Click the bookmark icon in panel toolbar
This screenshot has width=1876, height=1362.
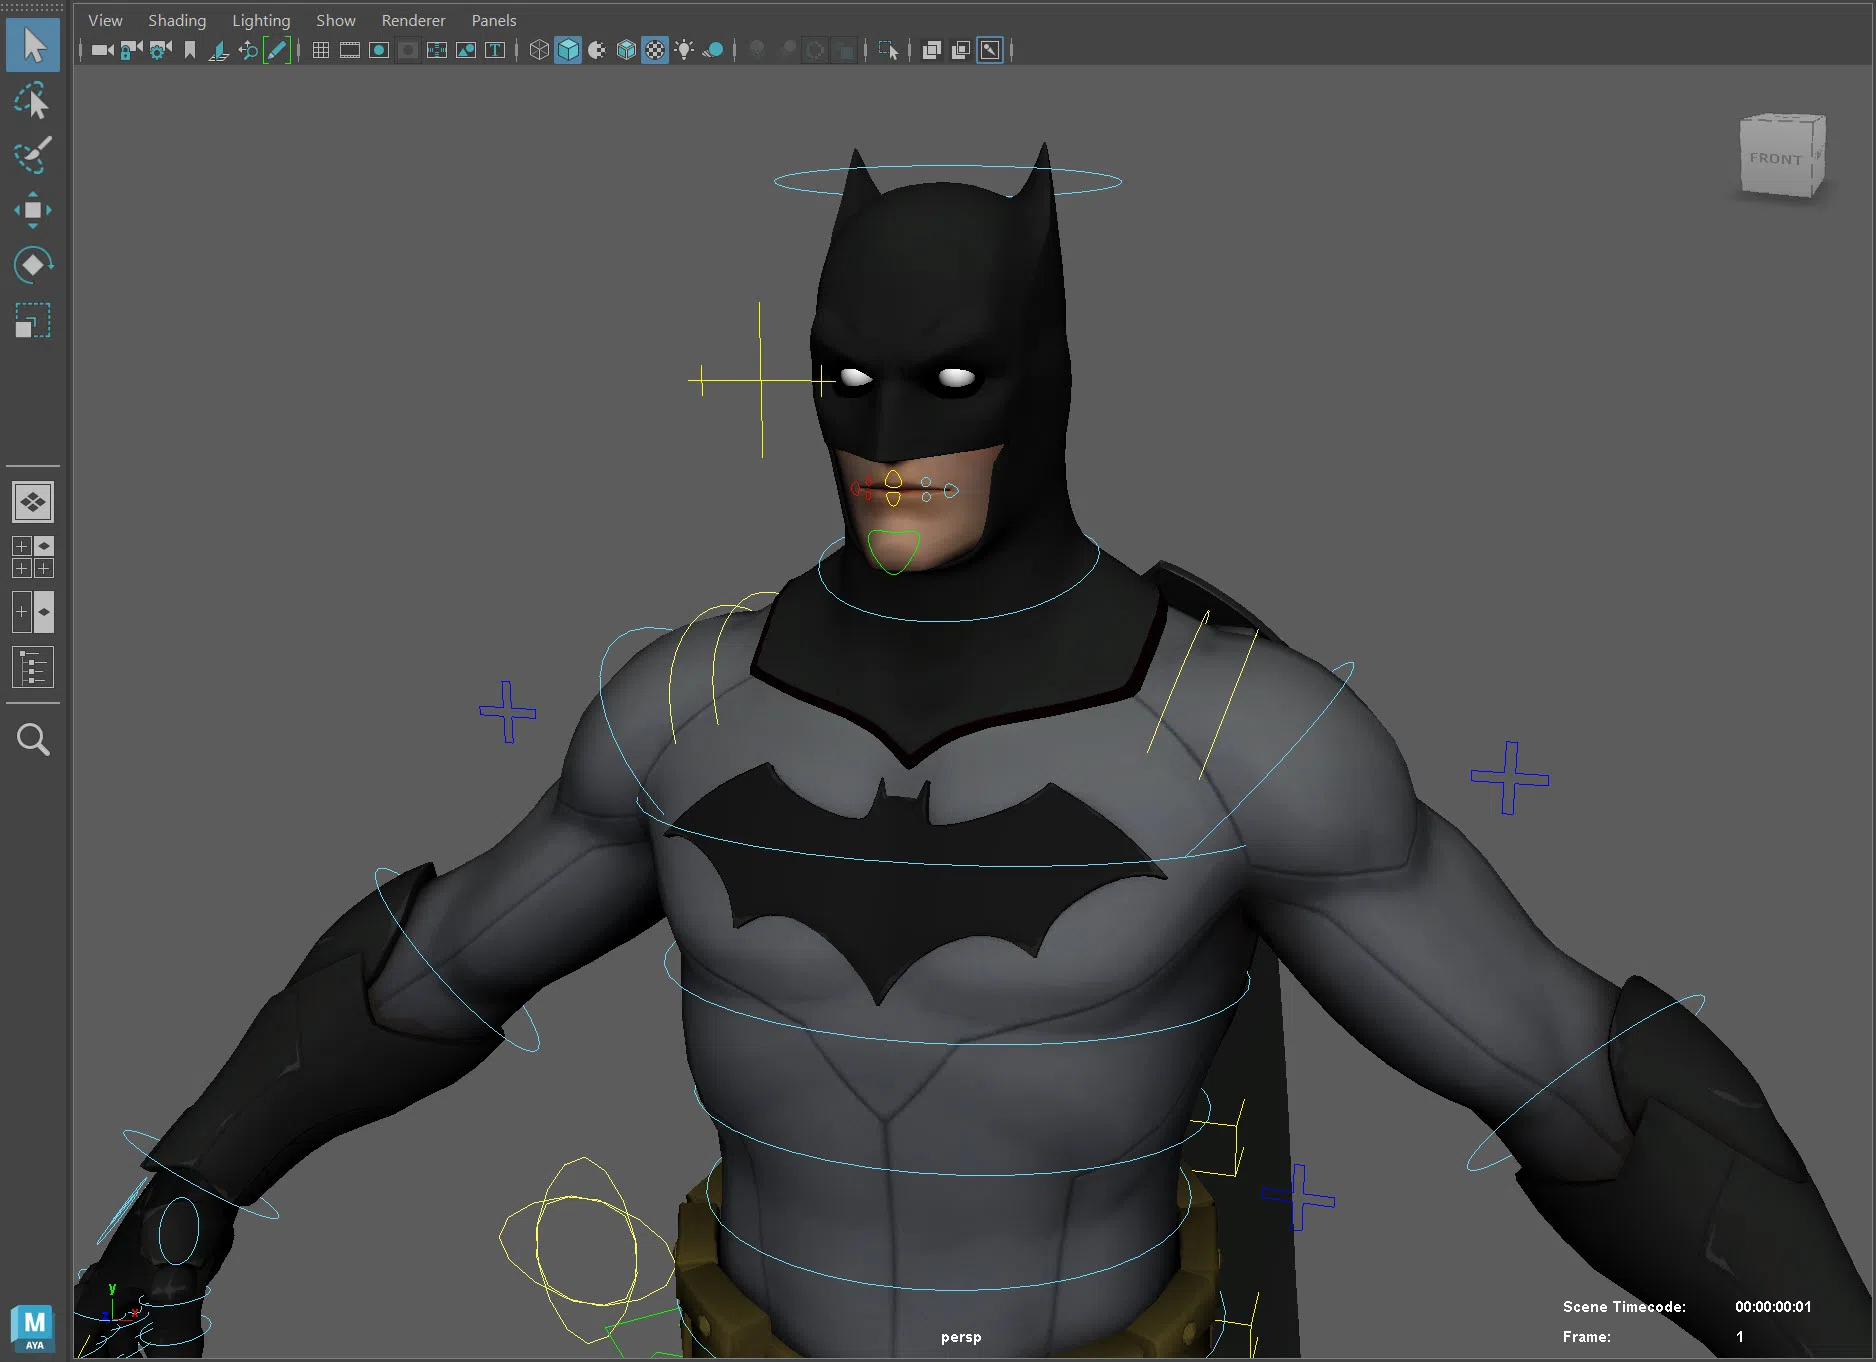(190, 50)
